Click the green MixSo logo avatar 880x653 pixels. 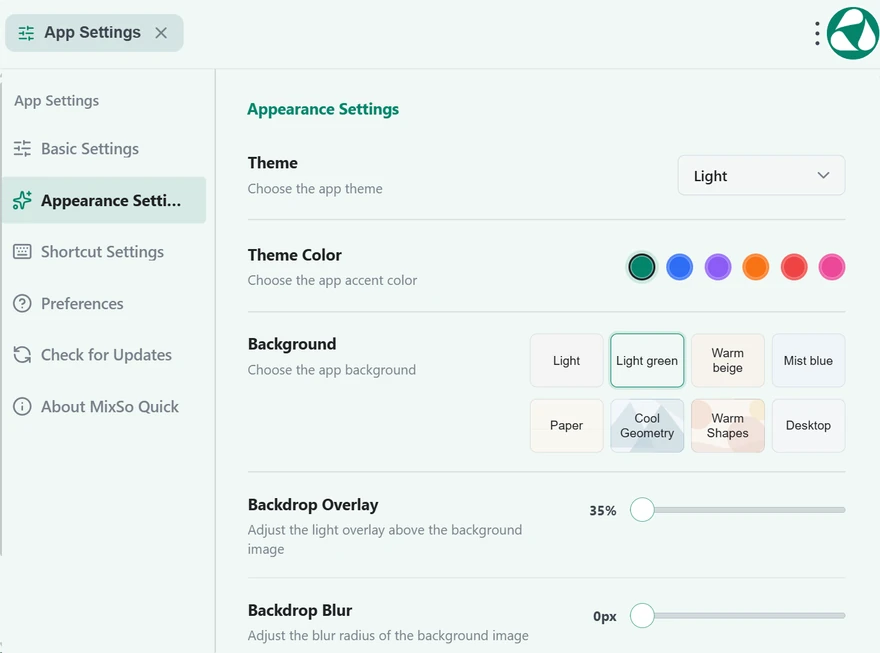pyautogui.click(x=852, y=34)
